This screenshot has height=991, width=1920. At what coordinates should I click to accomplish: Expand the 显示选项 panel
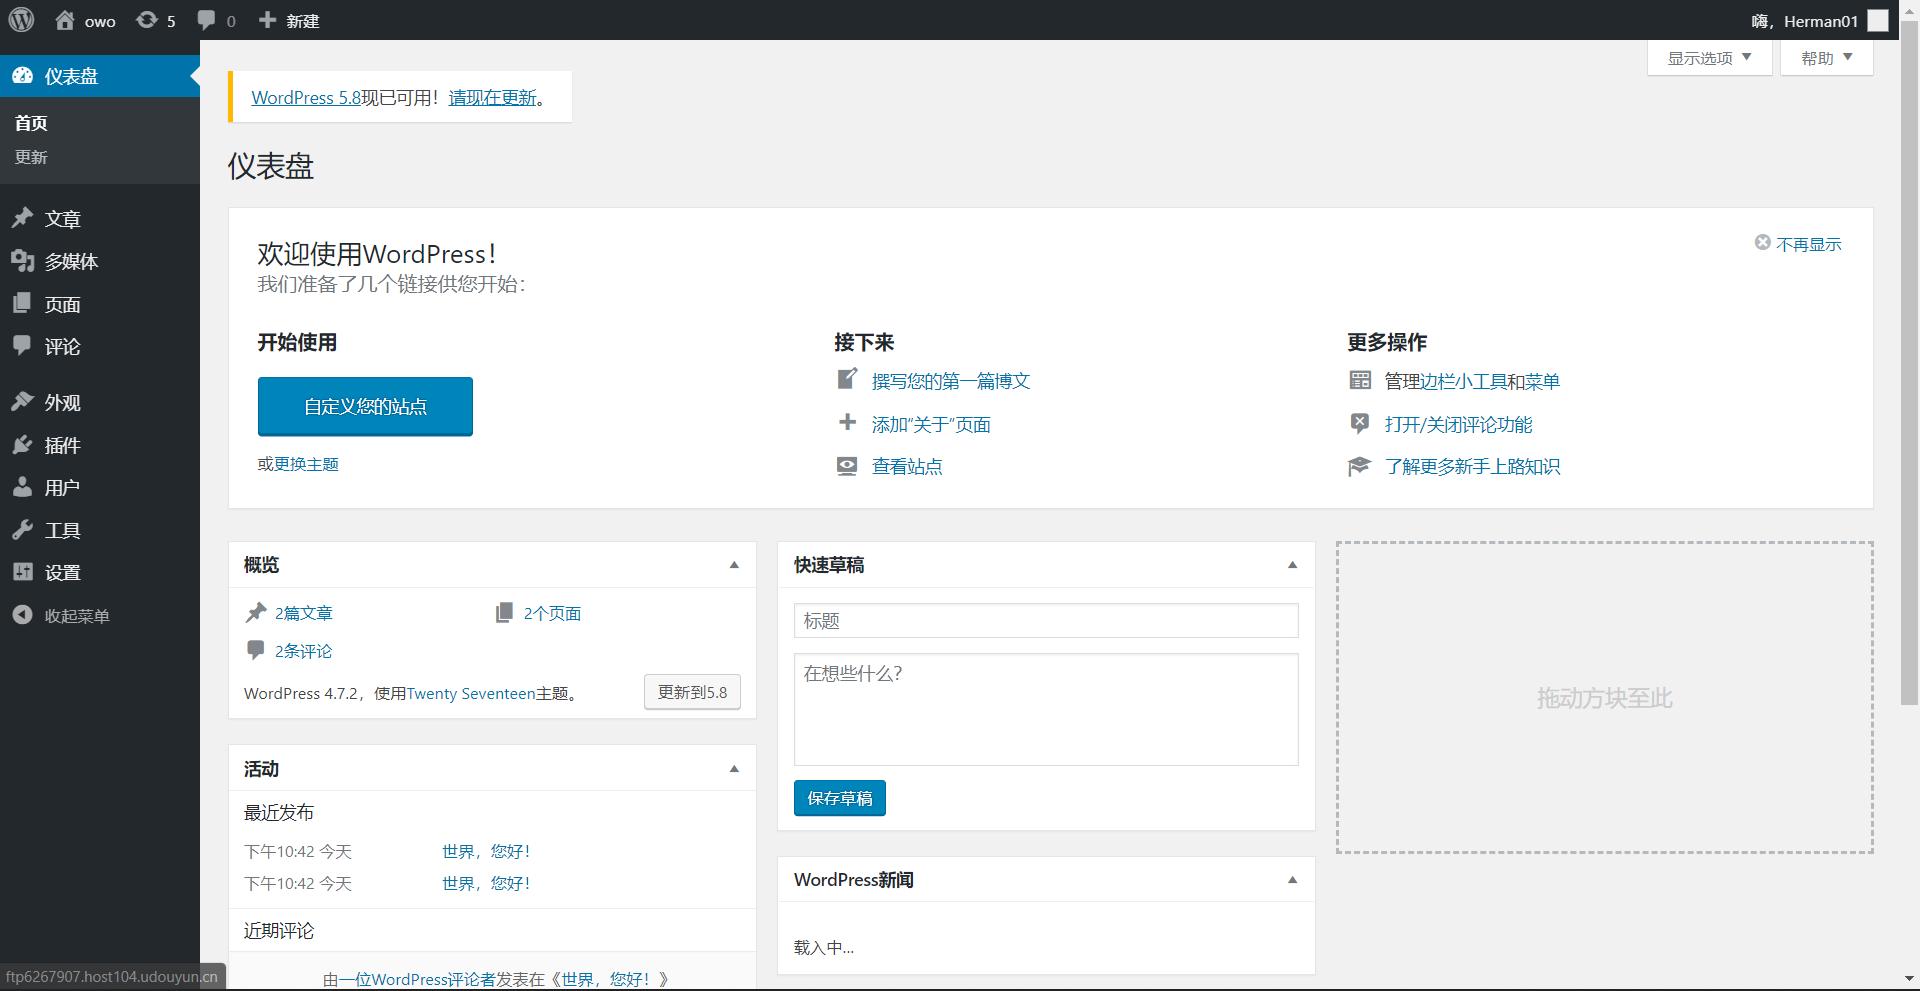tap(1707, 57)
